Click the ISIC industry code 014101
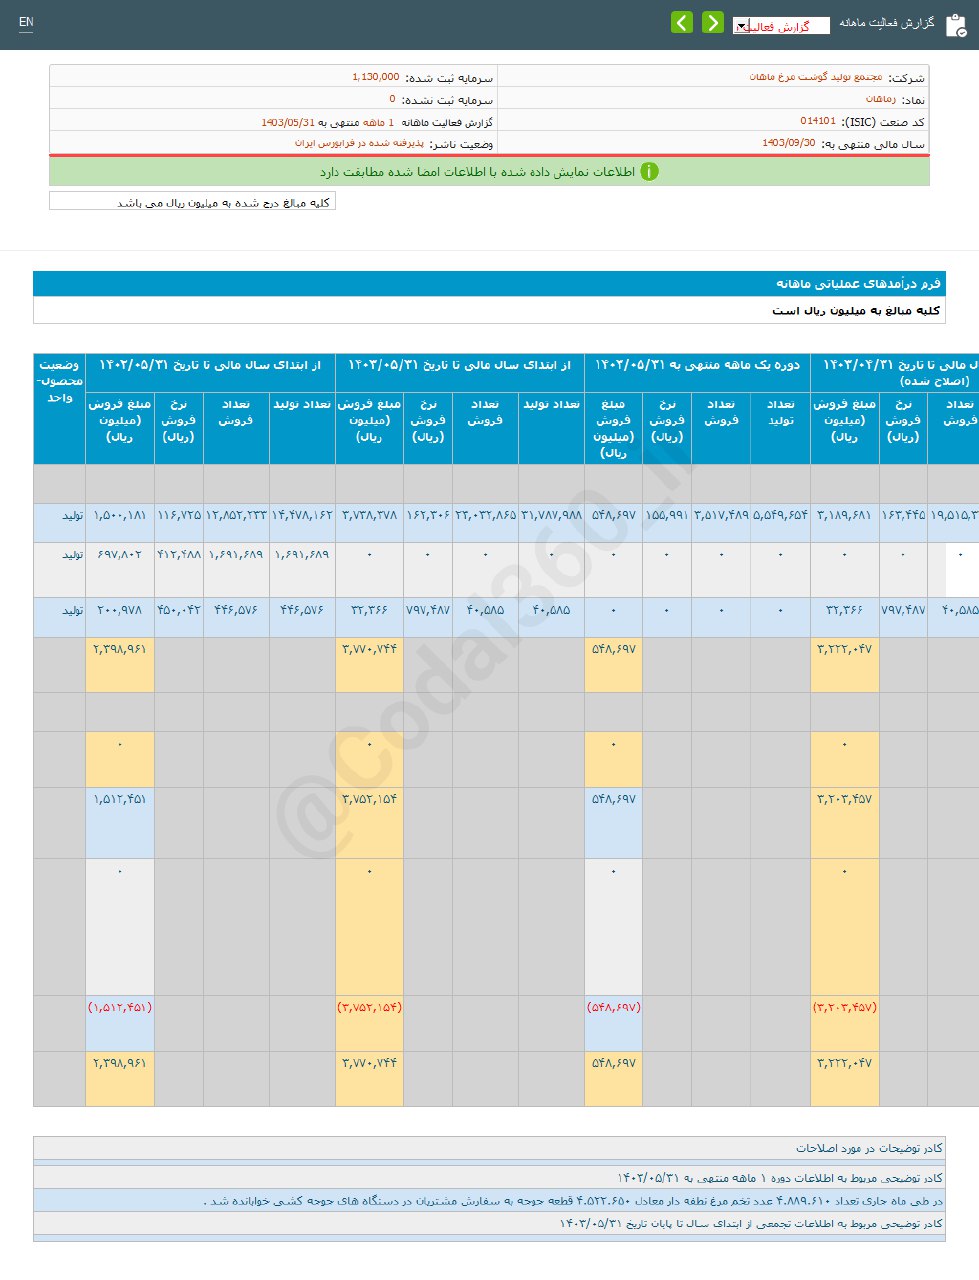Viewport: 979px width, 1280px height. click(817, 122)
